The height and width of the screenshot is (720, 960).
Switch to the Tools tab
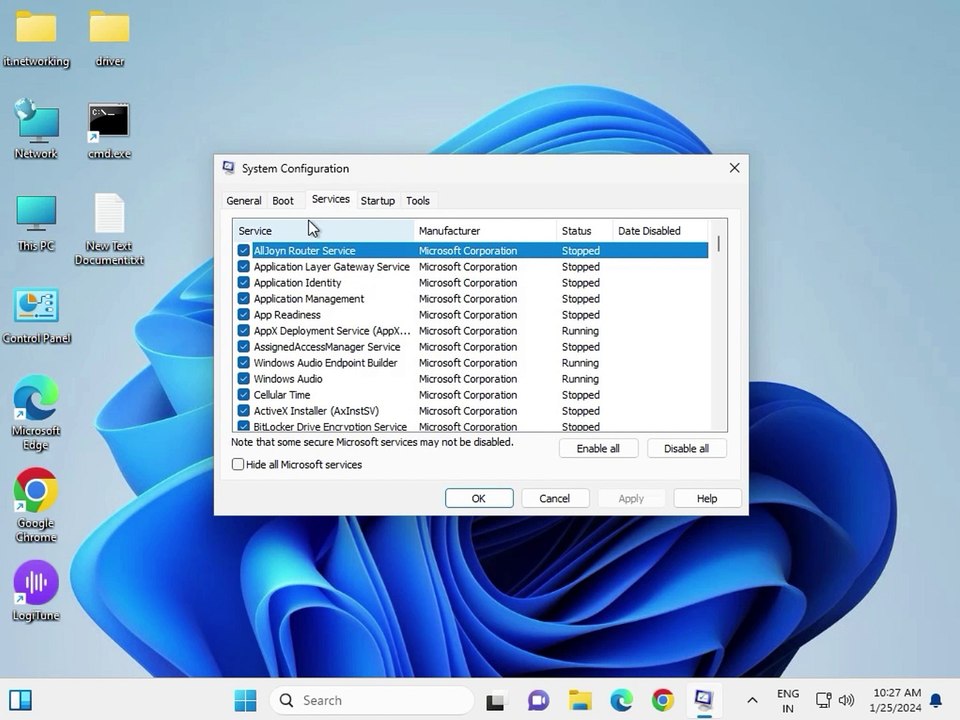(418, 200)
